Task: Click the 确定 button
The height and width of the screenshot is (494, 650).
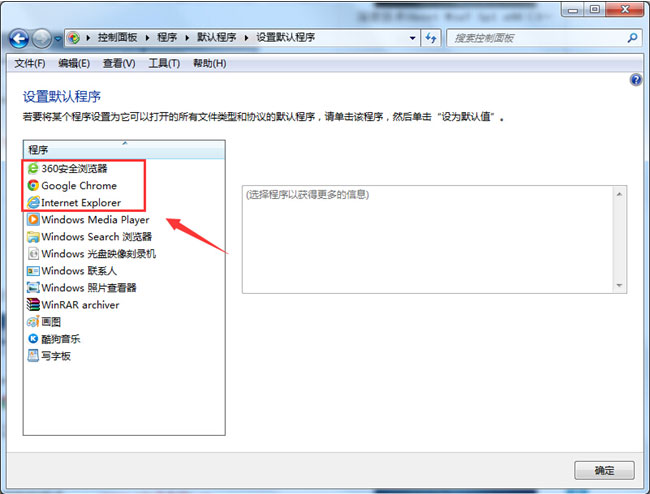Action: pyautogui.click(x=604, y=470)
